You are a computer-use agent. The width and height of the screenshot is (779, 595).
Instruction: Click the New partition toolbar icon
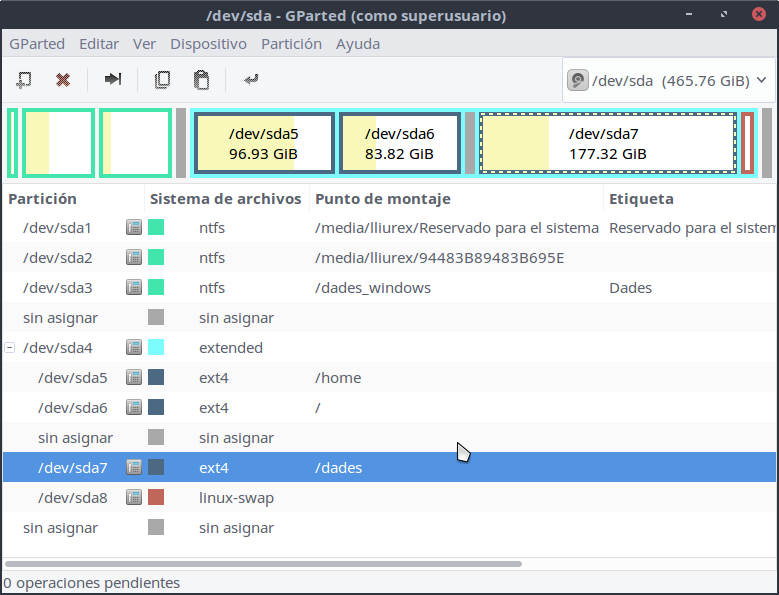coord(24,79)
